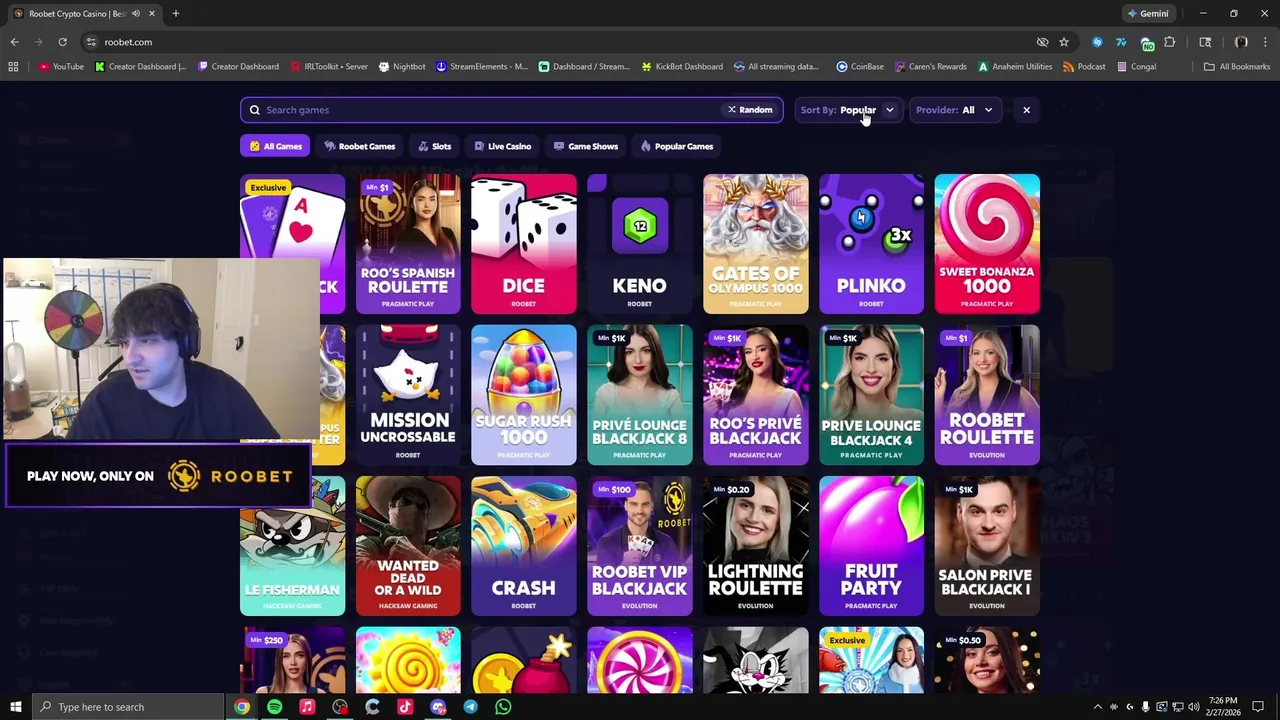Switch to the Game Shows tab
1280x720 pixels.
pos(586,146)
